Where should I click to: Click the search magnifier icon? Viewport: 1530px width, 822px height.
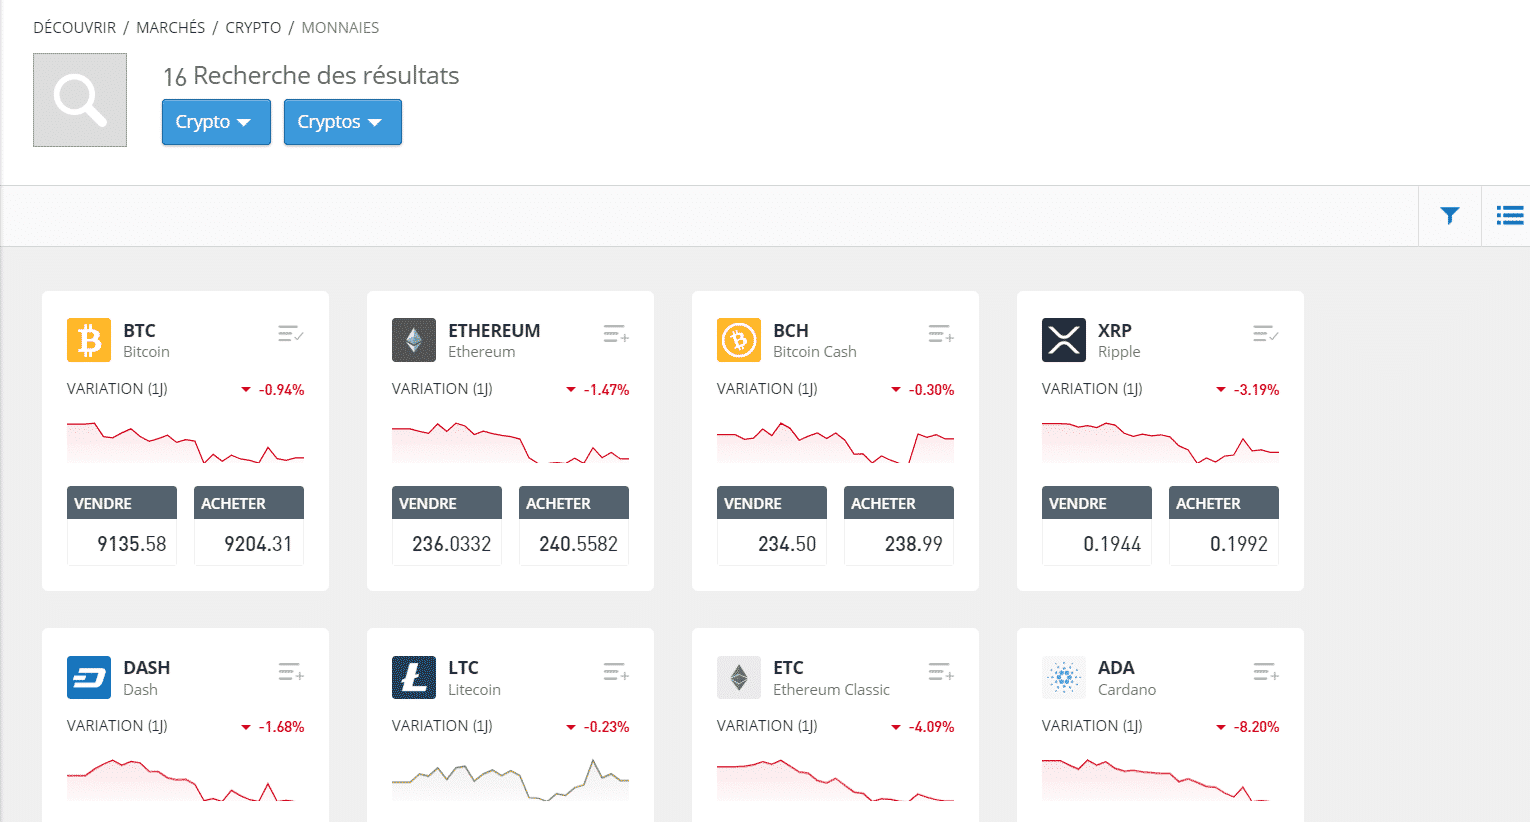[x=80, y=100]
